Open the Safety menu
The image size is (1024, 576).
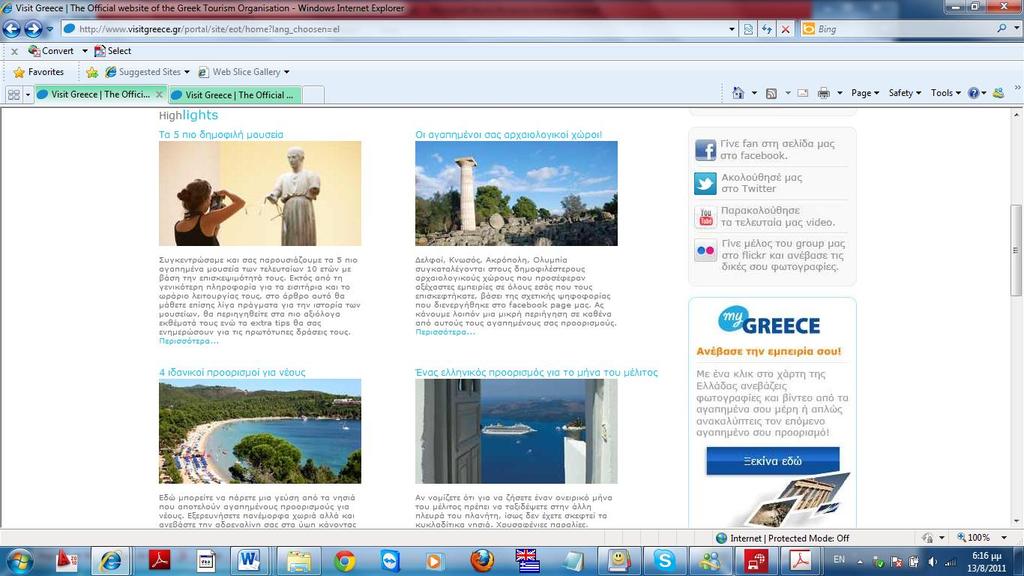point(904,93)
